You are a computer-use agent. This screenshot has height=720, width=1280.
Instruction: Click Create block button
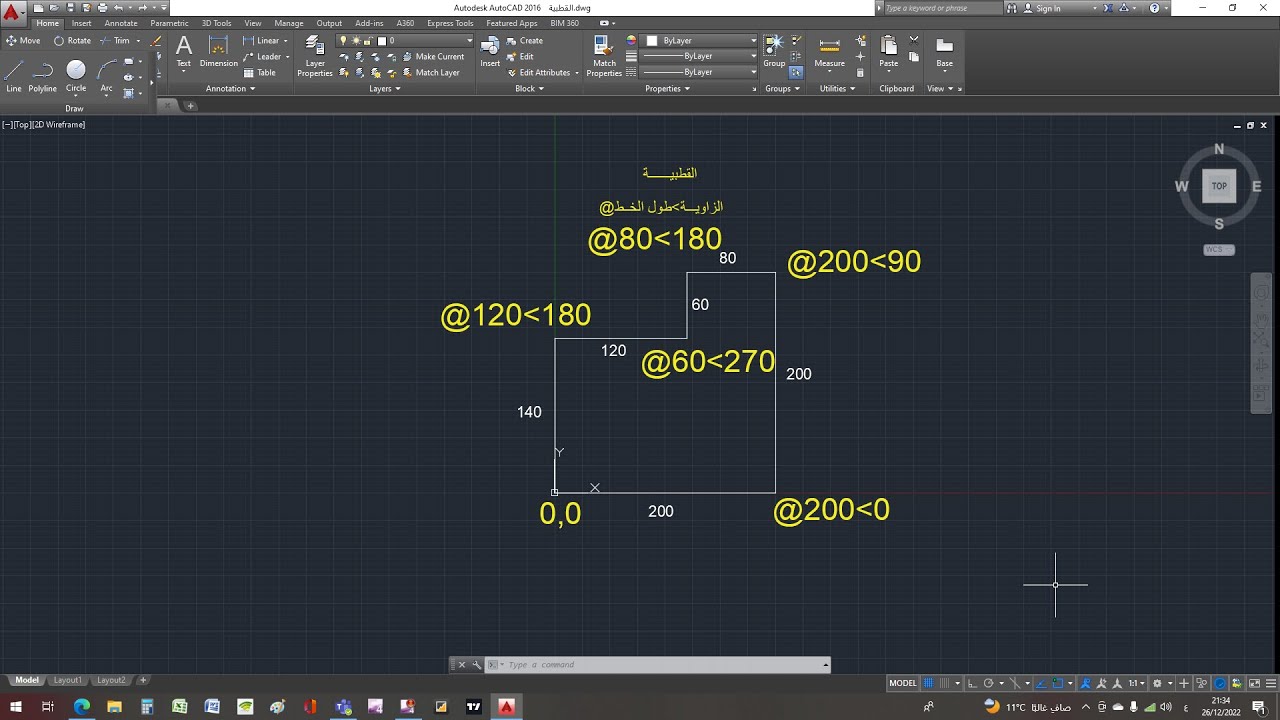524,41
